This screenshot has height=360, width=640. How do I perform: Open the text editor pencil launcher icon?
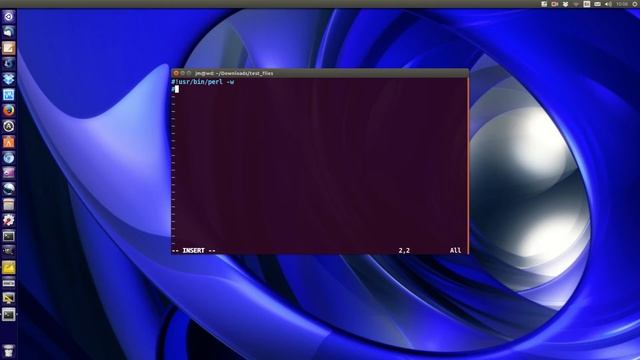(x=9, y=48)
